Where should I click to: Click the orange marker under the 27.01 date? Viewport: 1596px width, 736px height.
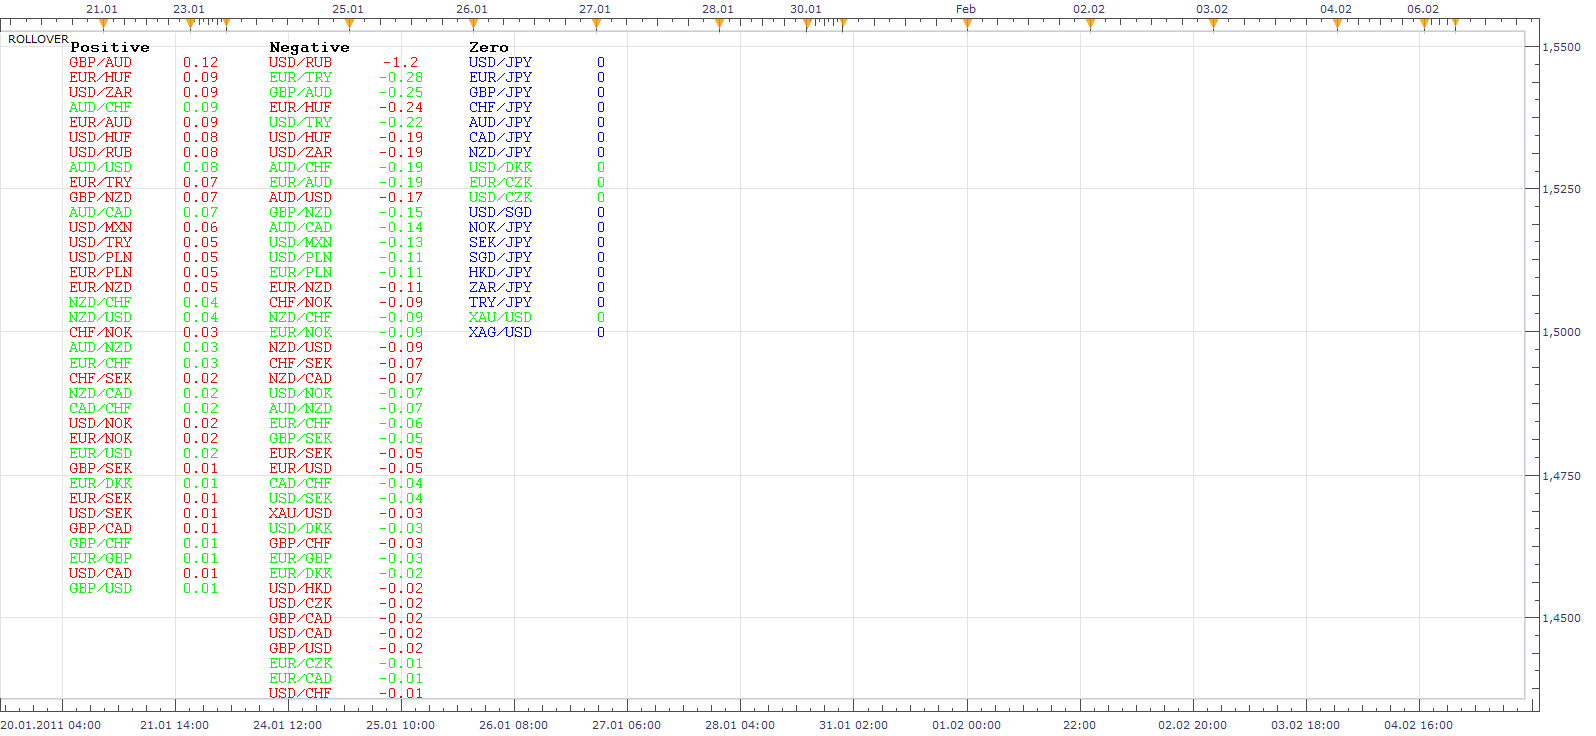tap(596, 24)
